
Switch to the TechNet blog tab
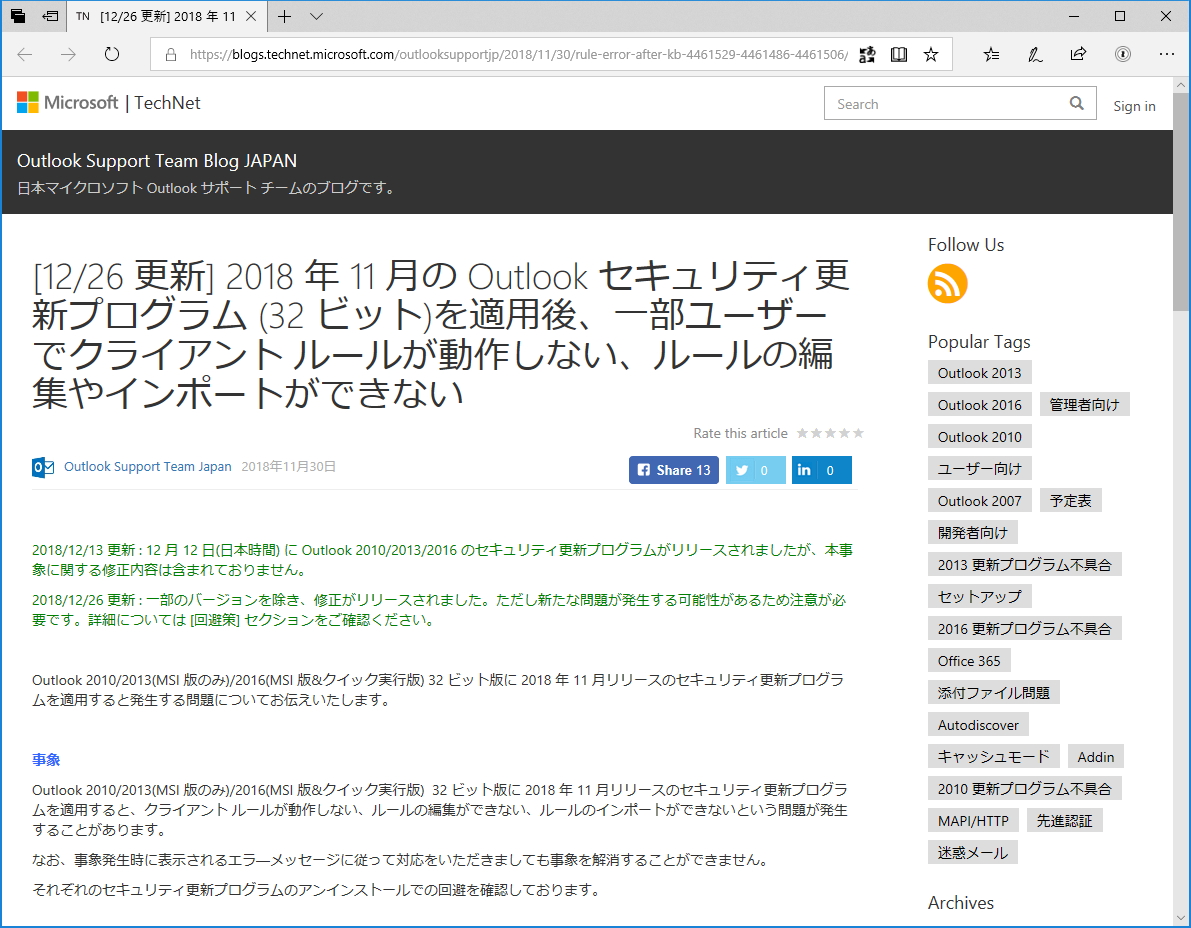click(155, 17)
